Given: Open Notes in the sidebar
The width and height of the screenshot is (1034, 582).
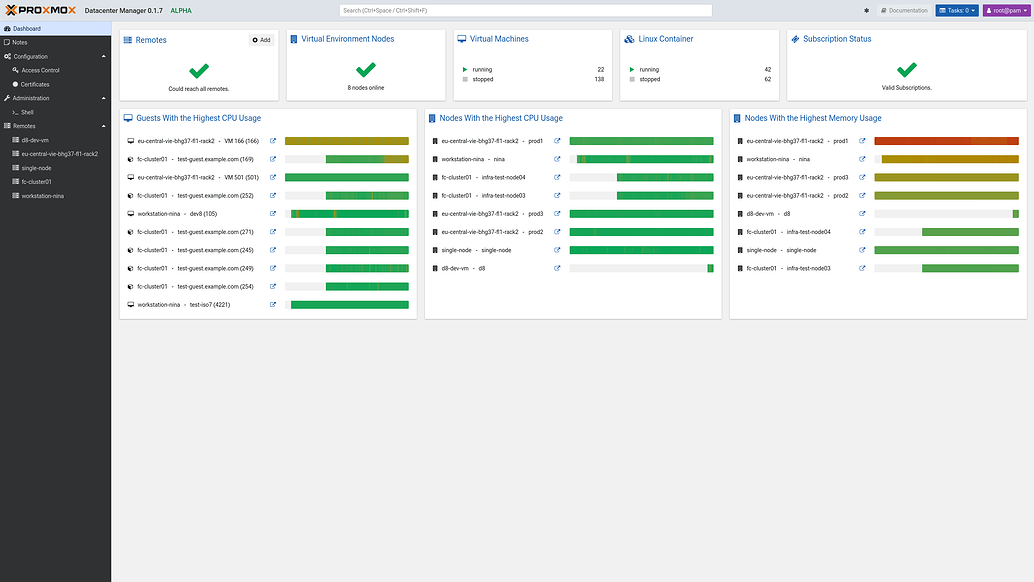Looking at the screenshot, I should (x=22, y=42).
